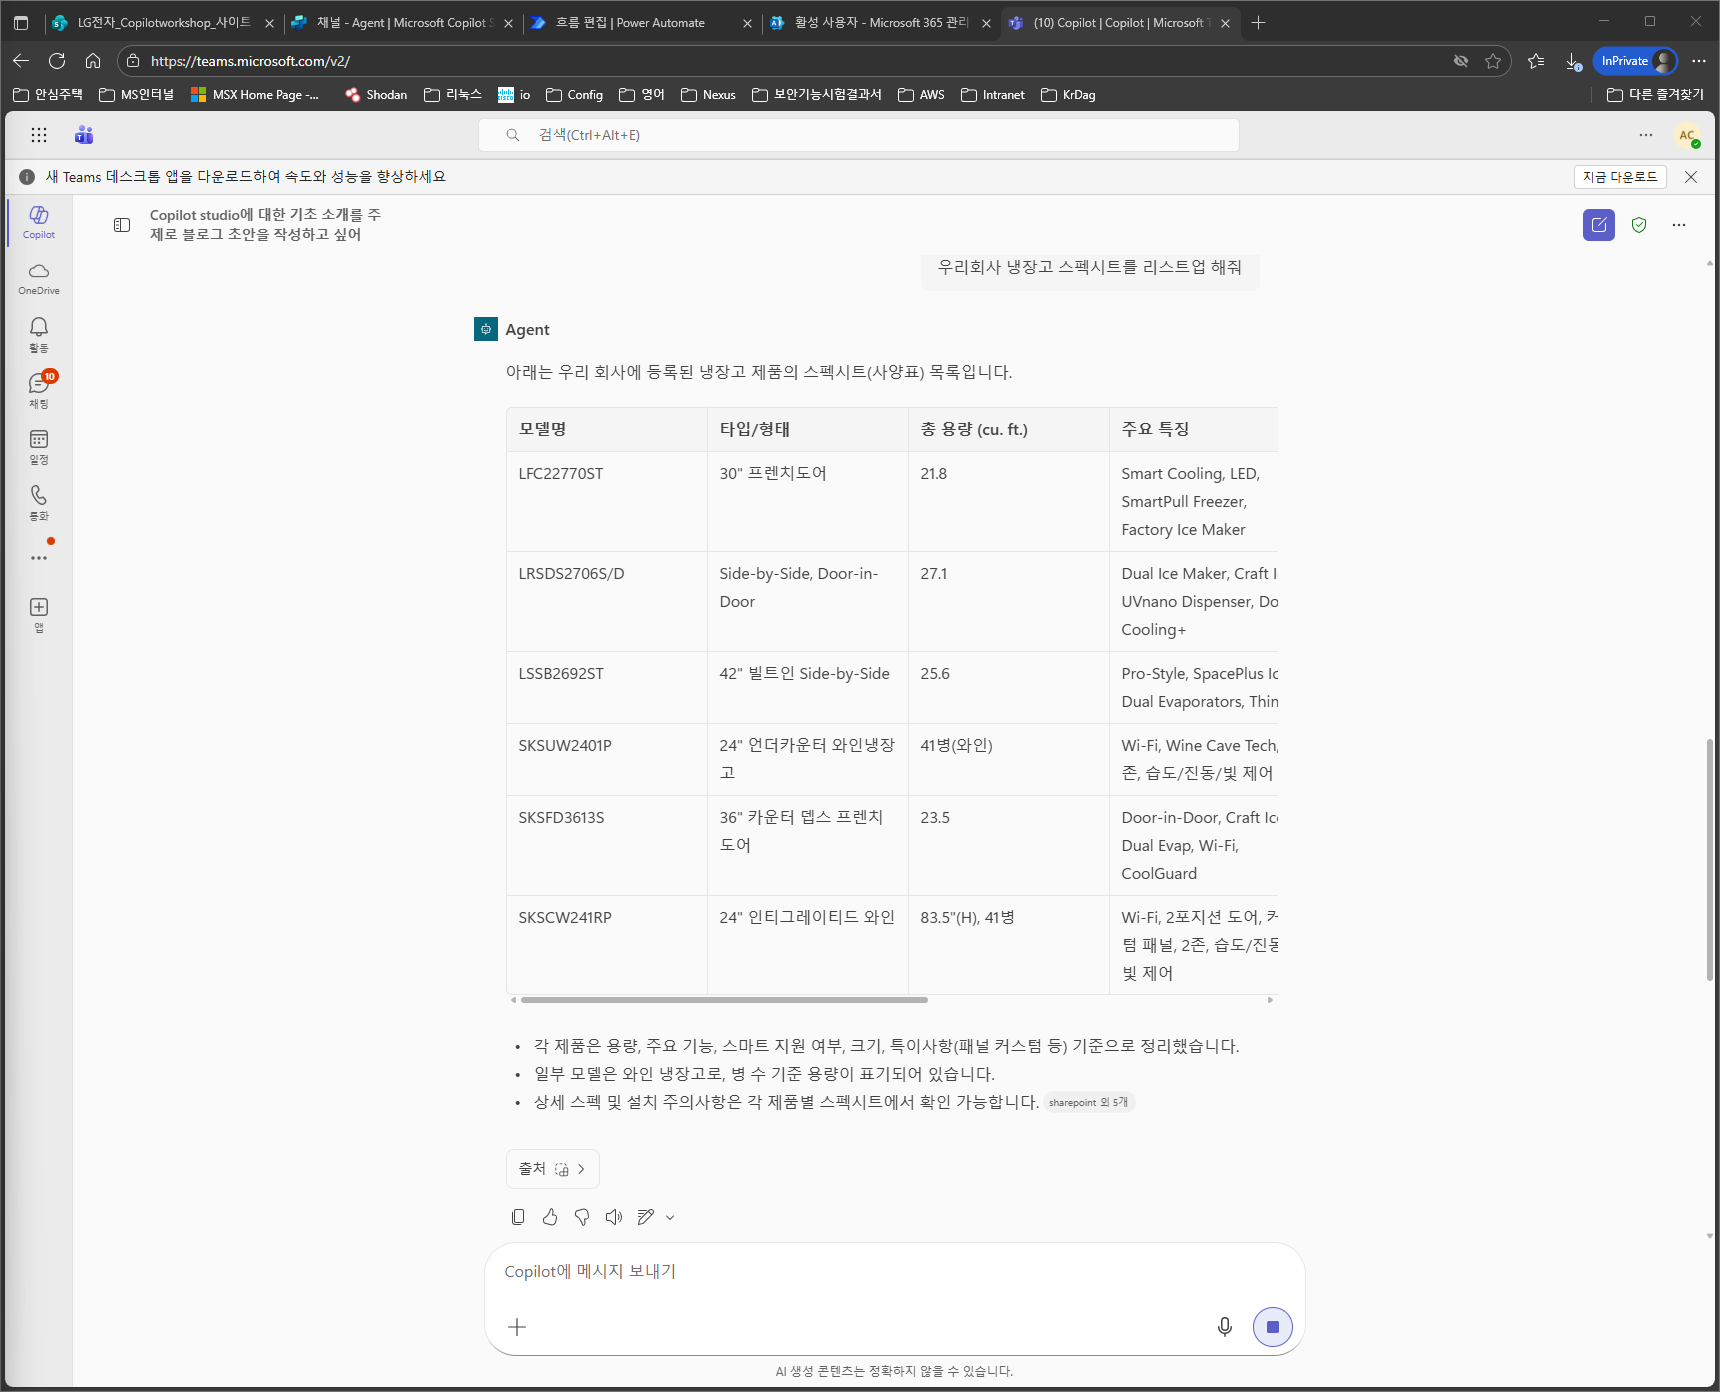
Task: Open the Teams app launcher grid
Action: [x=39, y=135]
